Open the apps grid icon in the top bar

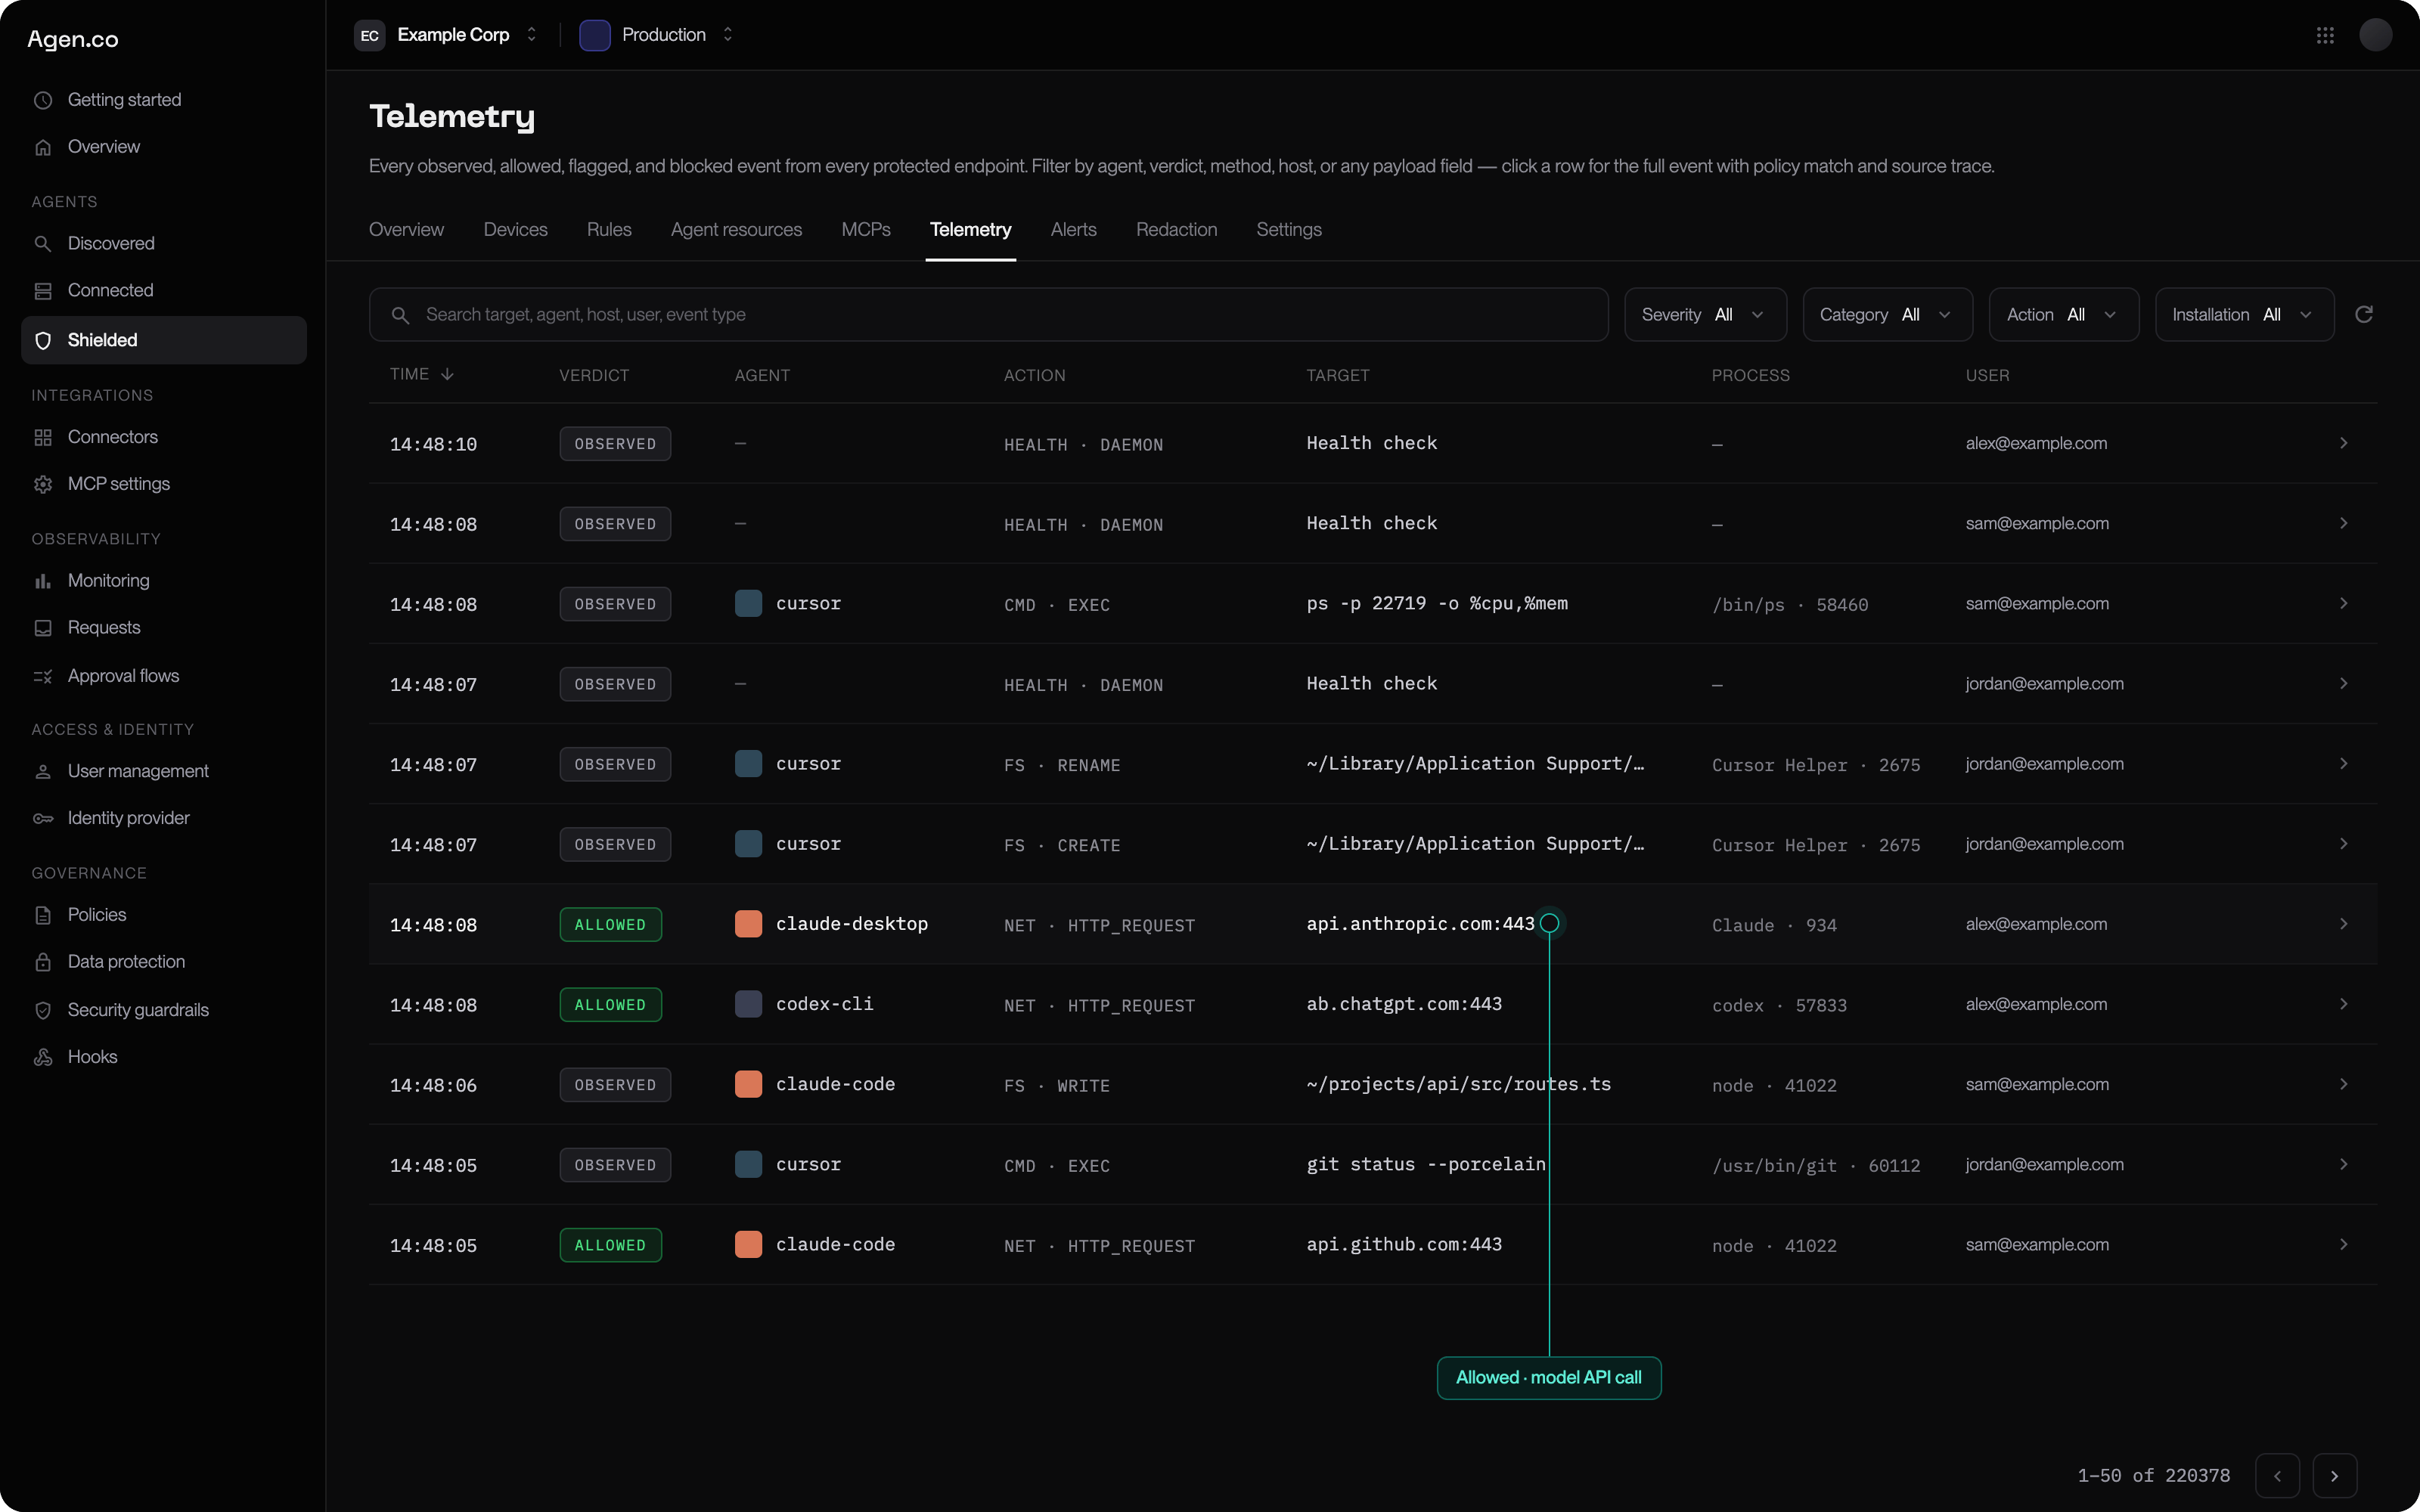2325,35
